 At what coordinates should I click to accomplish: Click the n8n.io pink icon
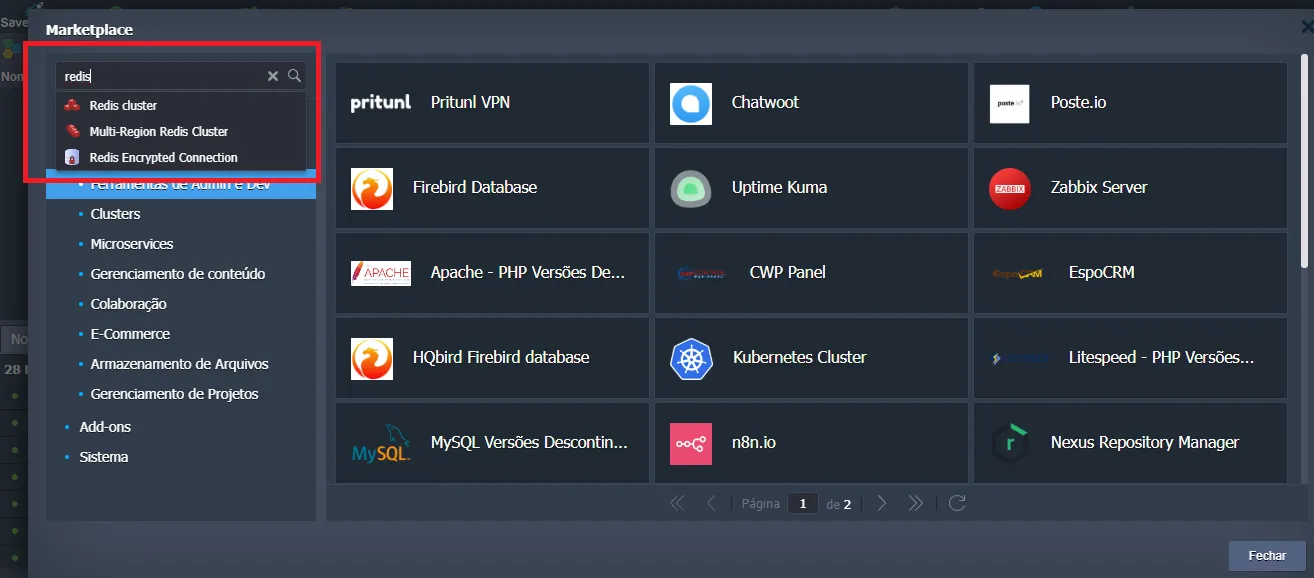[690, 443]
